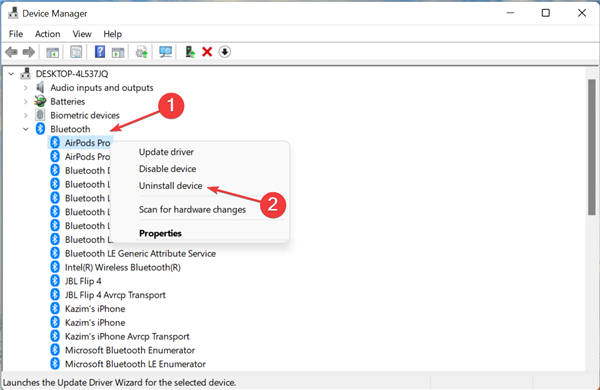Viewport: 600px width, 390px height.
Task: Open the View menu
Action: pos(82,34)
